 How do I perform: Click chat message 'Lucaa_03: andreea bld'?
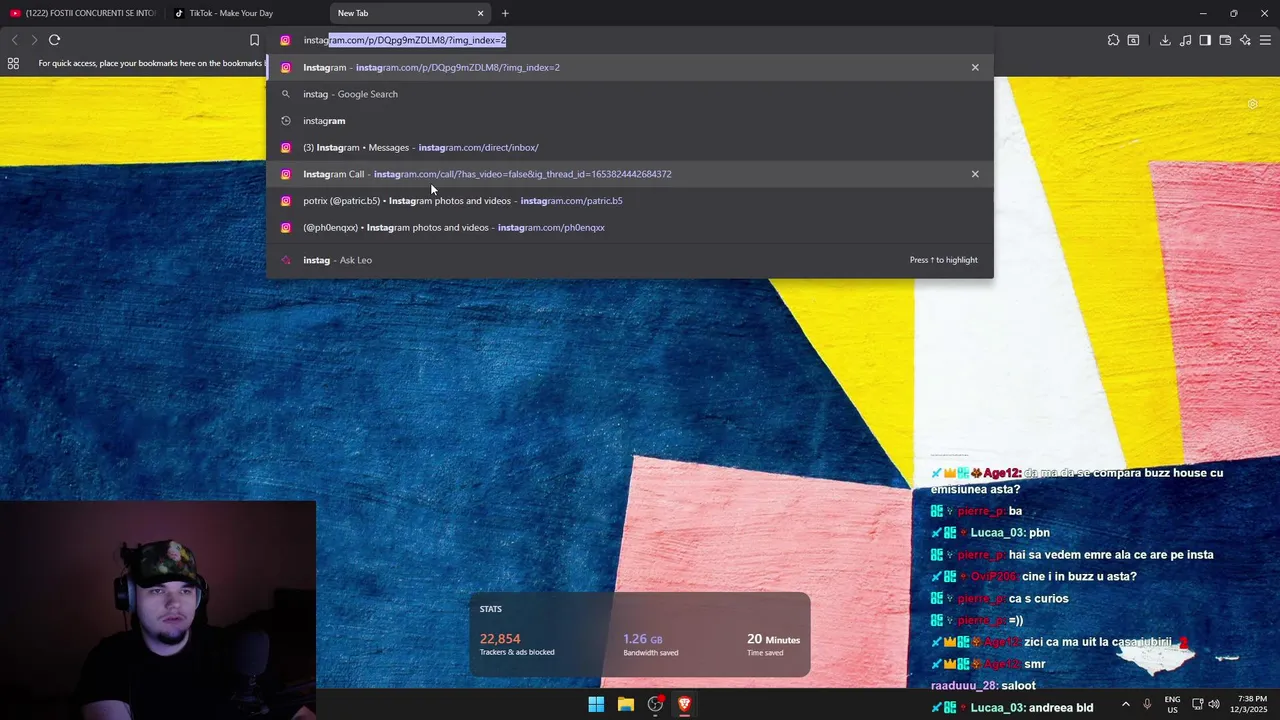pyautogui.click(x=1010, y=707)
